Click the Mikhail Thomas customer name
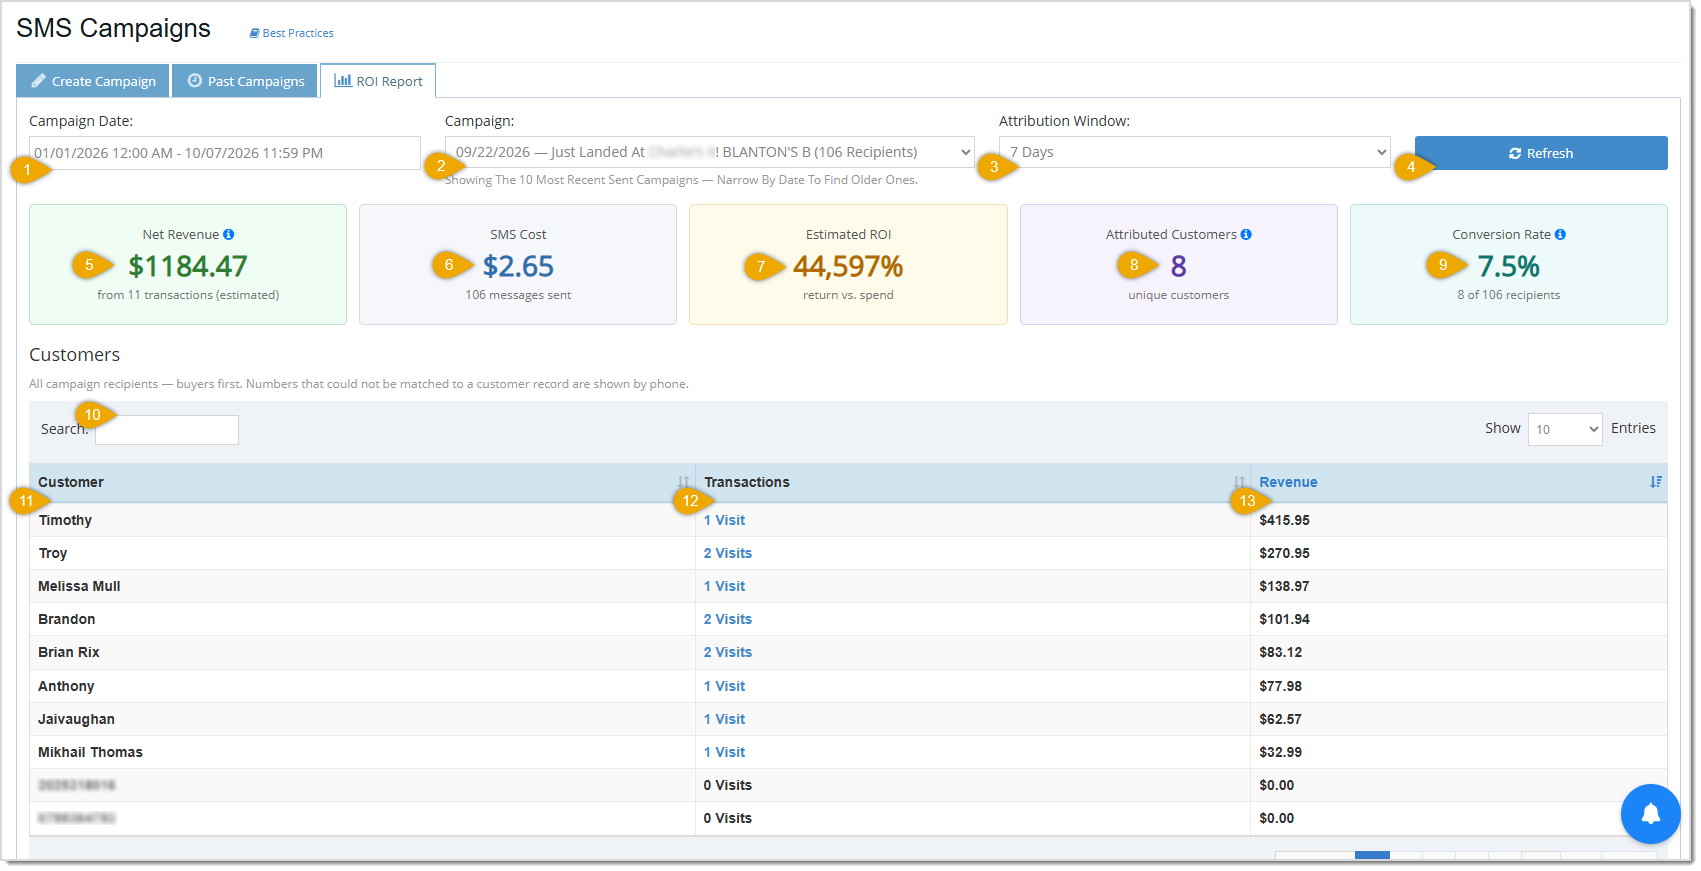This screenshot has height=871, width=1701. click(90, 752)
